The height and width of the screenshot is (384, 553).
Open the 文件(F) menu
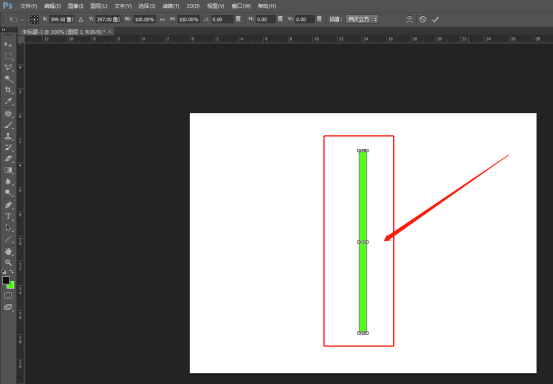29,6
